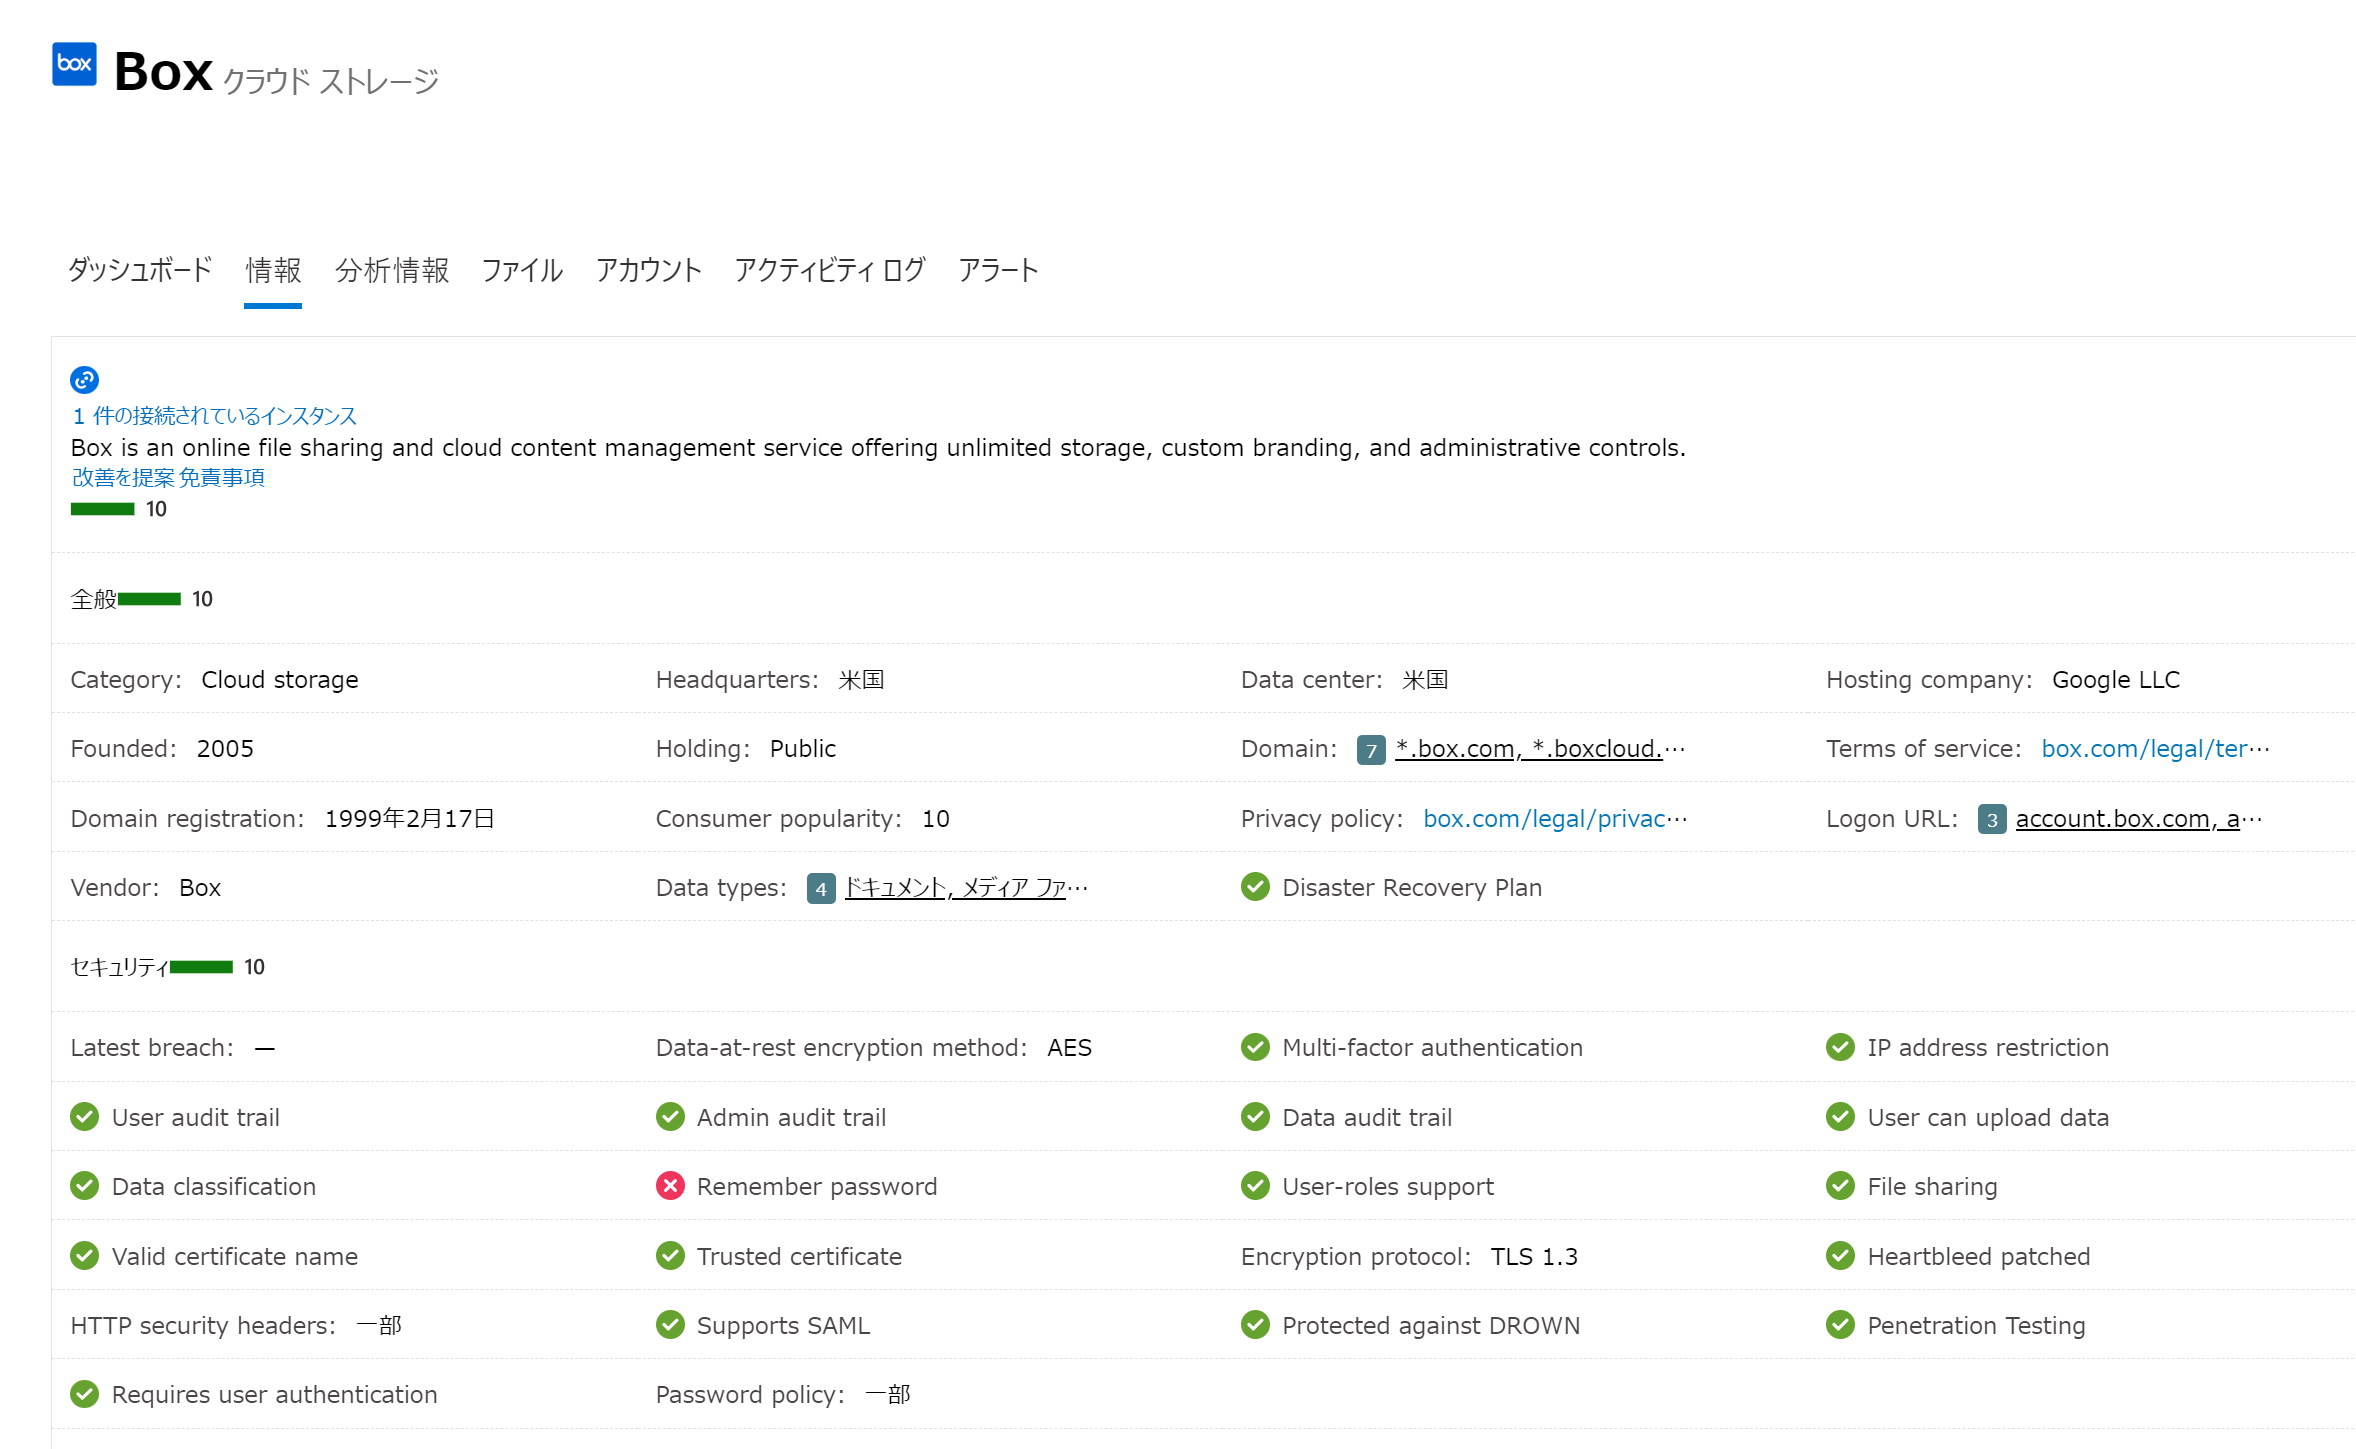
Task: Expand the 4 data types list
Action: pyautogui.click(x=819, y=887)
